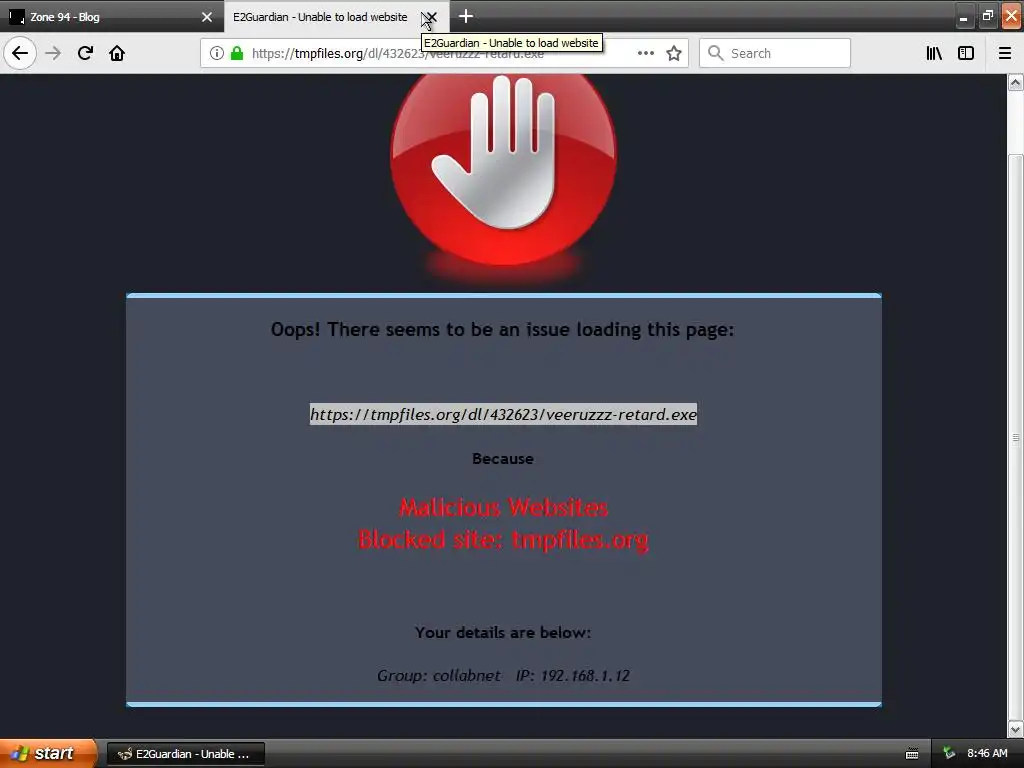
Task: Click the 'Group: collabnet' detail
Action: click(438, 675)
